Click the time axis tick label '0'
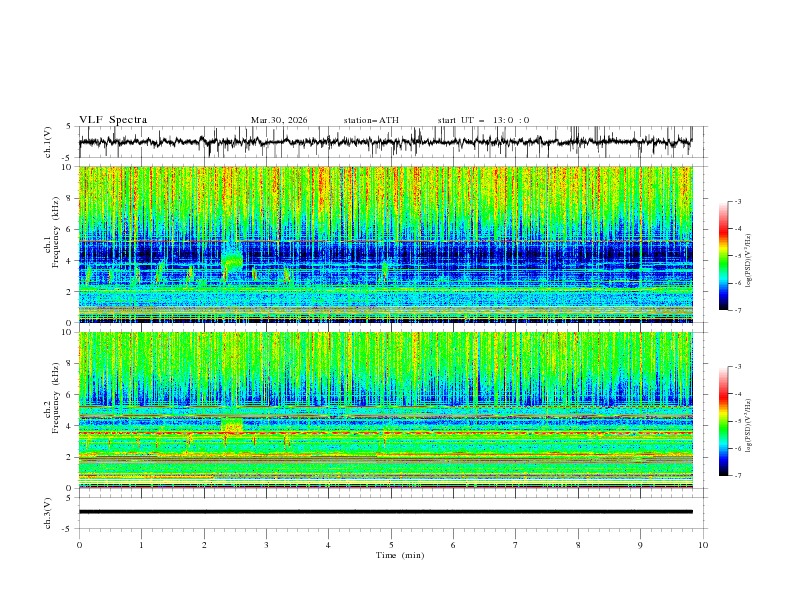Viewport: 792px width, 612px height. (x=79, y=545)
